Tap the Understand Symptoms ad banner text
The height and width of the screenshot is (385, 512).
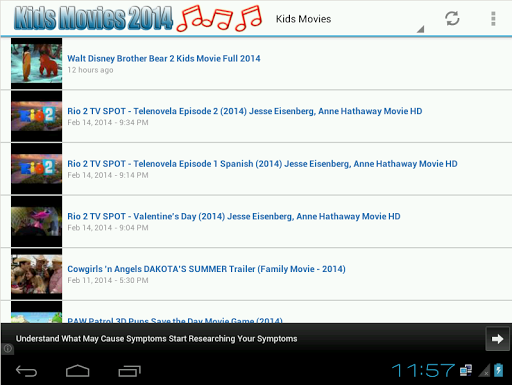pyautogui.click(x=156, y=339)
